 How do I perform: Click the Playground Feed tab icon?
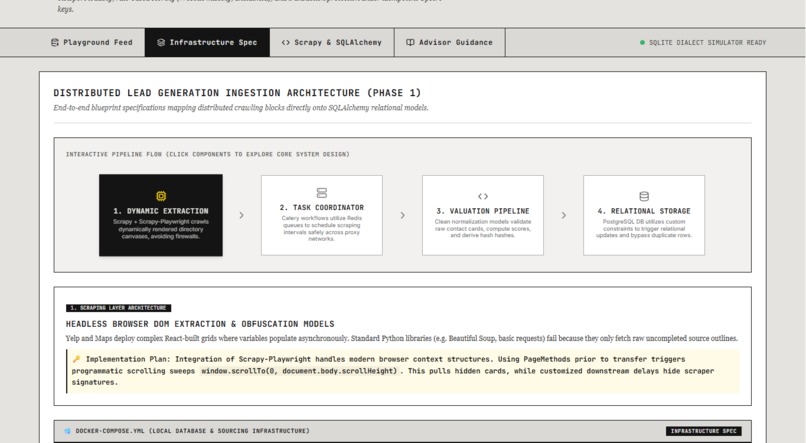[x=54, y=43]
